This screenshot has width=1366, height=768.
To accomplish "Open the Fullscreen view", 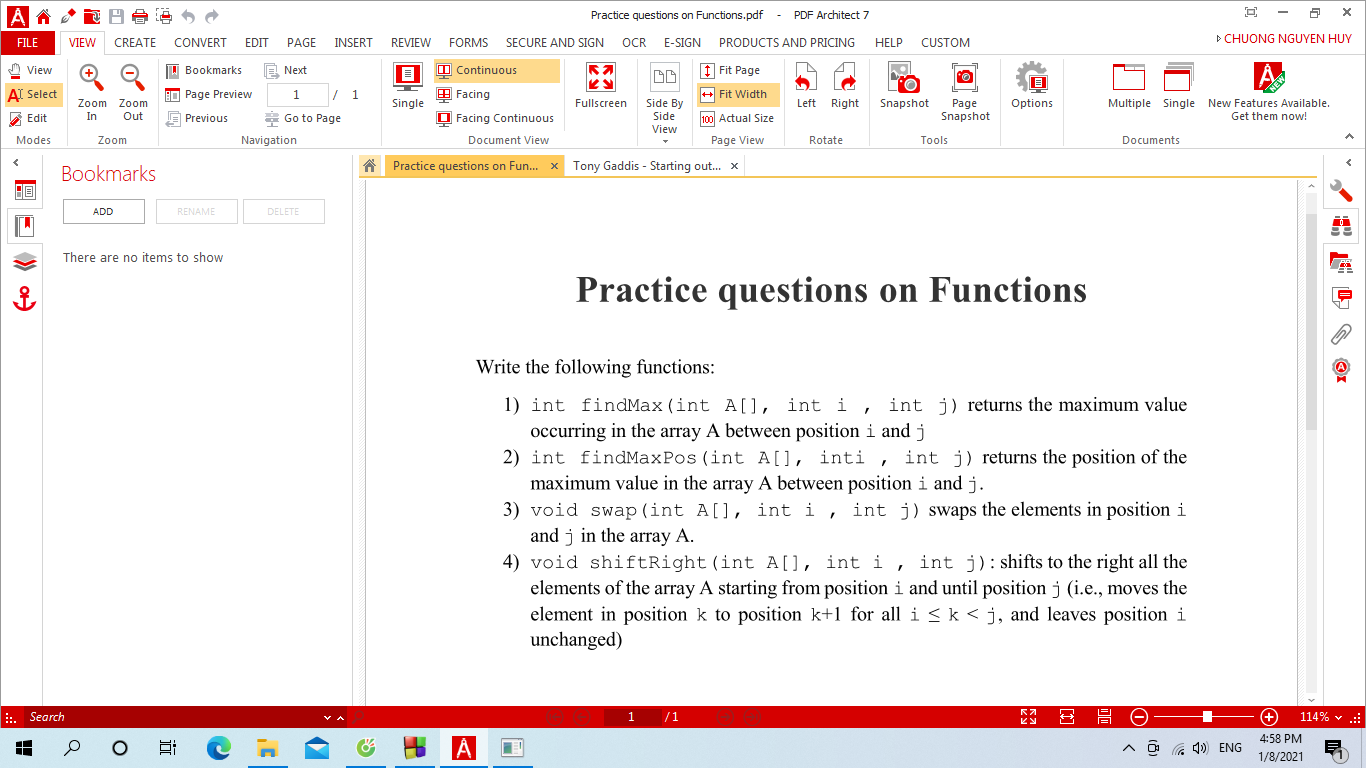I will (x=599, y=89).
